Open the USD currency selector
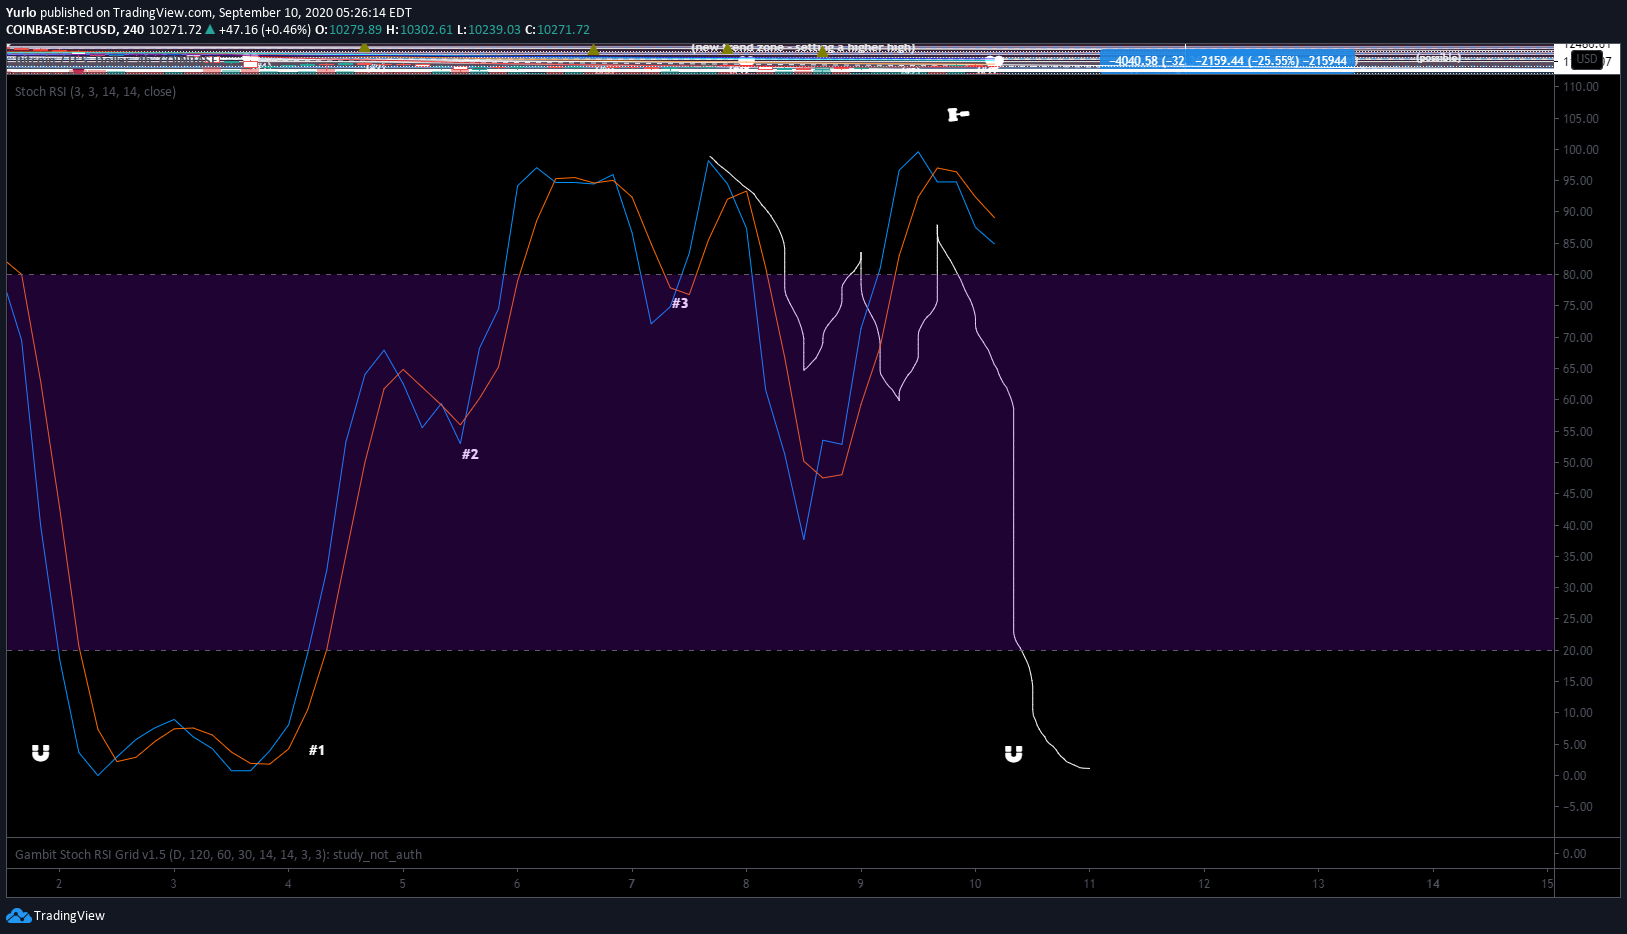 click(1587, 60)
